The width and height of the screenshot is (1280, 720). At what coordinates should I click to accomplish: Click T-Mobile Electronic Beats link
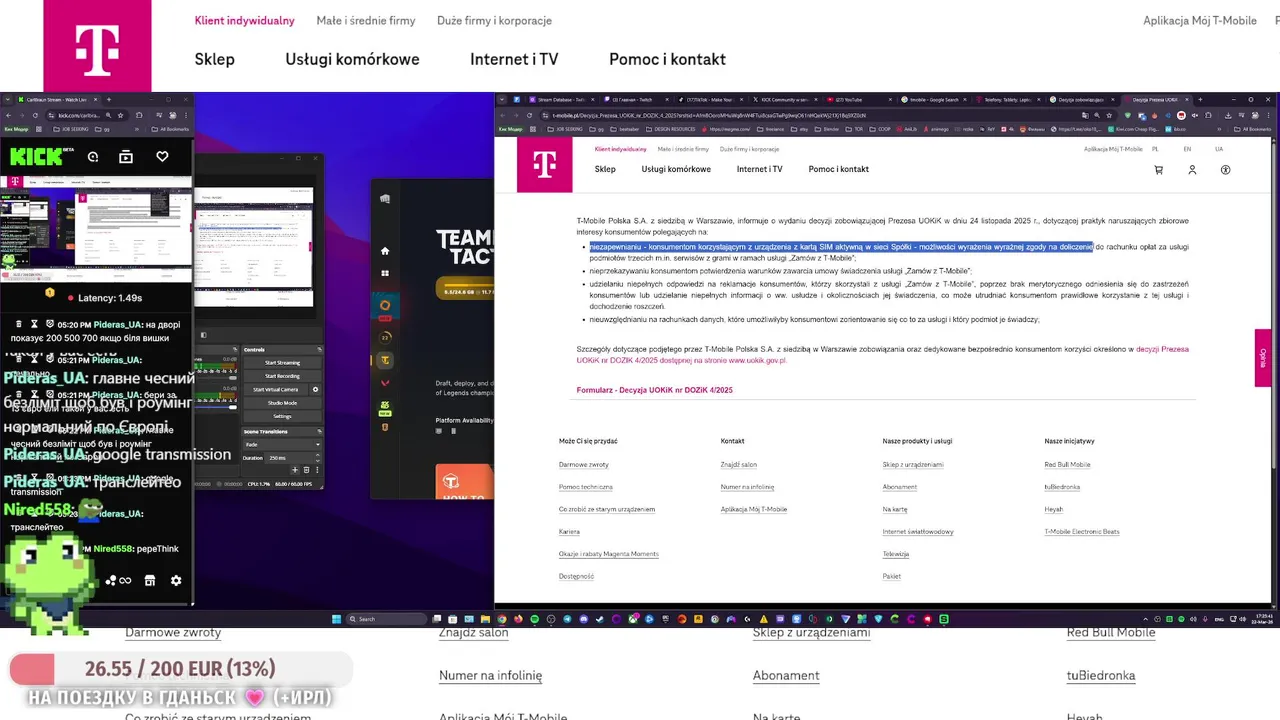point(1082,532)
